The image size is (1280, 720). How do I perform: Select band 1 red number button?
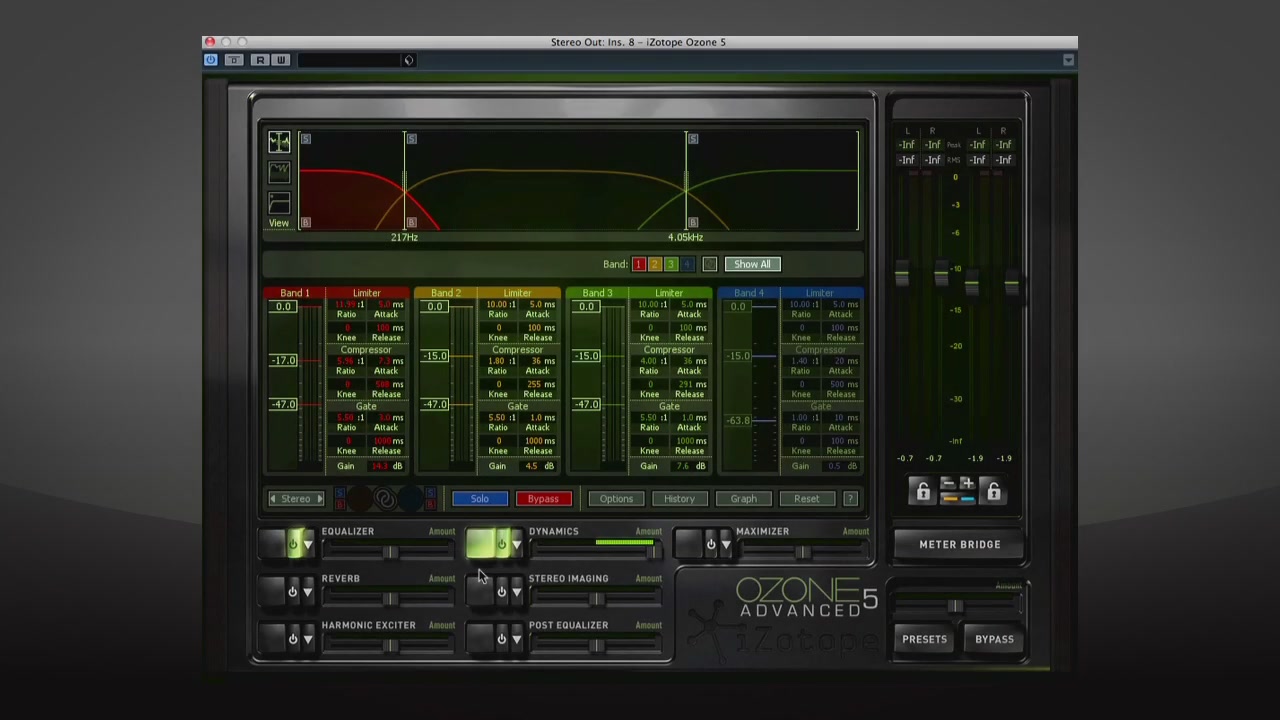638,264
